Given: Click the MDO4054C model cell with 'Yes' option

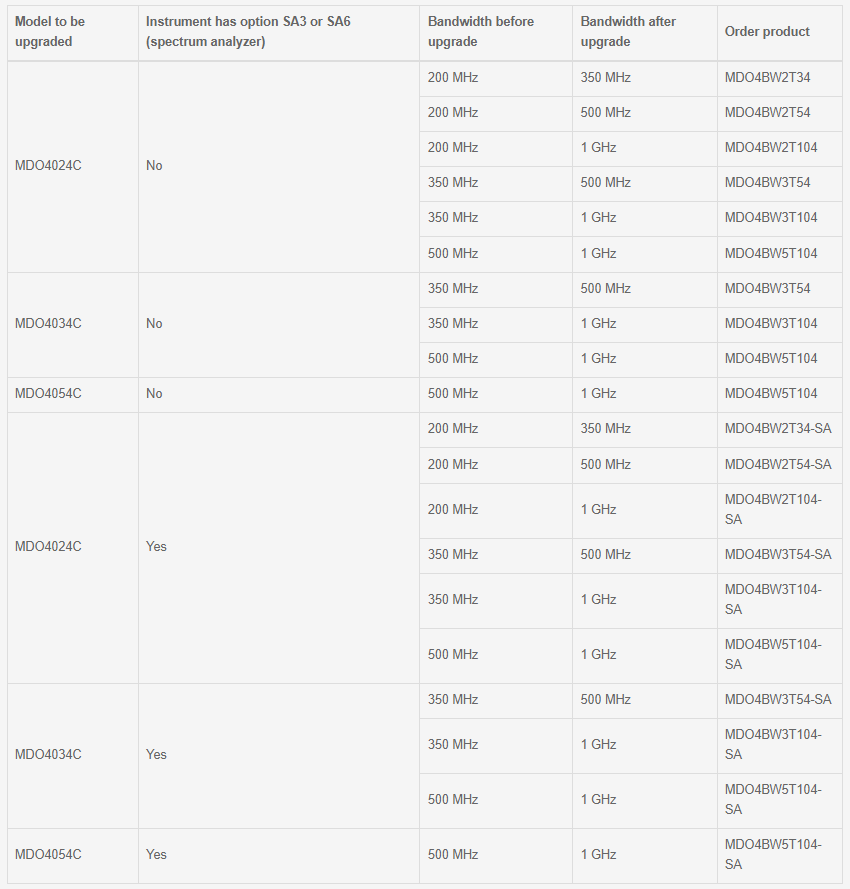Looking at the screenshot, I should click(73, 855).
